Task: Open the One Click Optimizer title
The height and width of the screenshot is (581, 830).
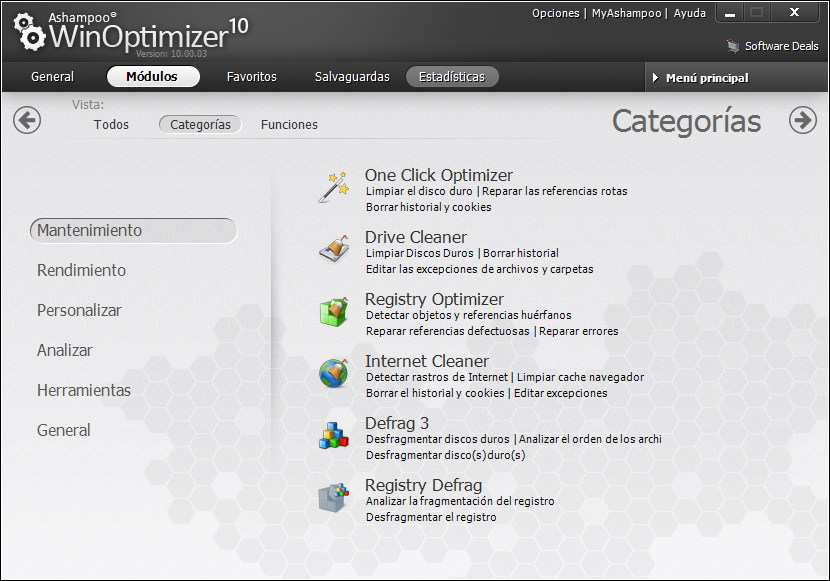Action: pos(439,175)
